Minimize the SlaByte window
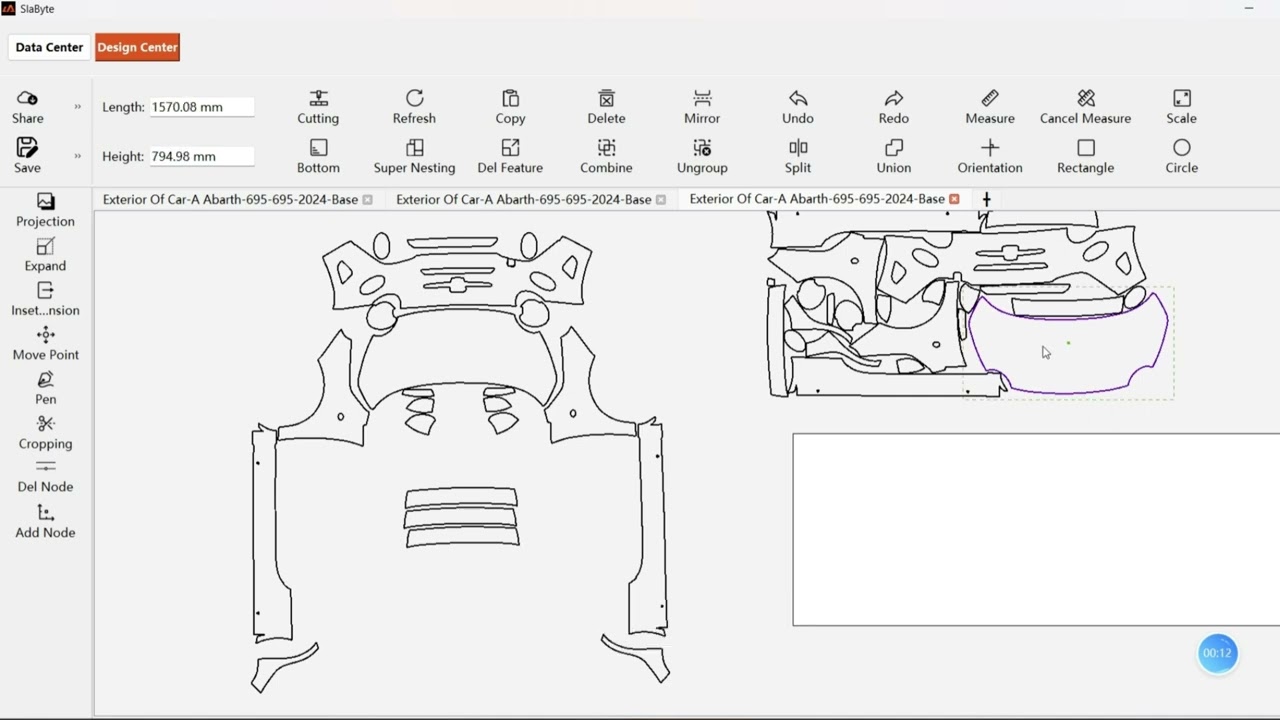The image size is (1280, 720). point(1248,9)
